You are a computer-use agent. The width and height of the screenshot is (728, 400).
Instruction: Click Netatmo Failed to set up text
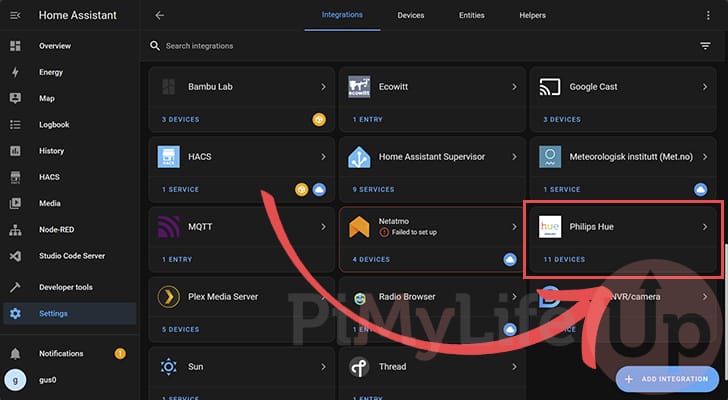(x=414, y=232)
